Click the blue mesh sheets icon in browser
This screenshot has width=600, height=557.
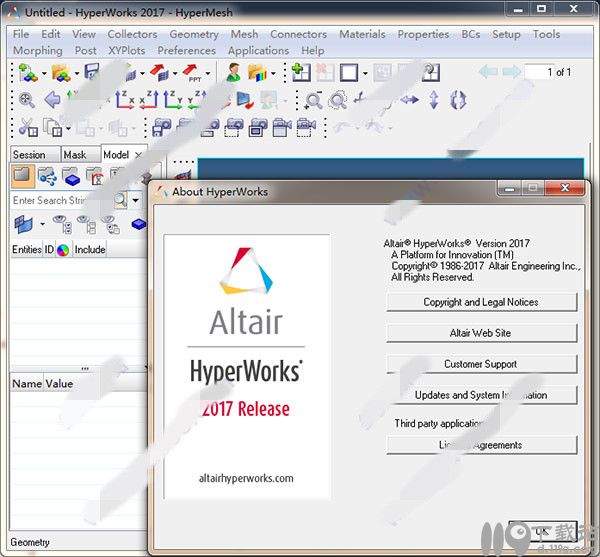click(x=24, y=224)
